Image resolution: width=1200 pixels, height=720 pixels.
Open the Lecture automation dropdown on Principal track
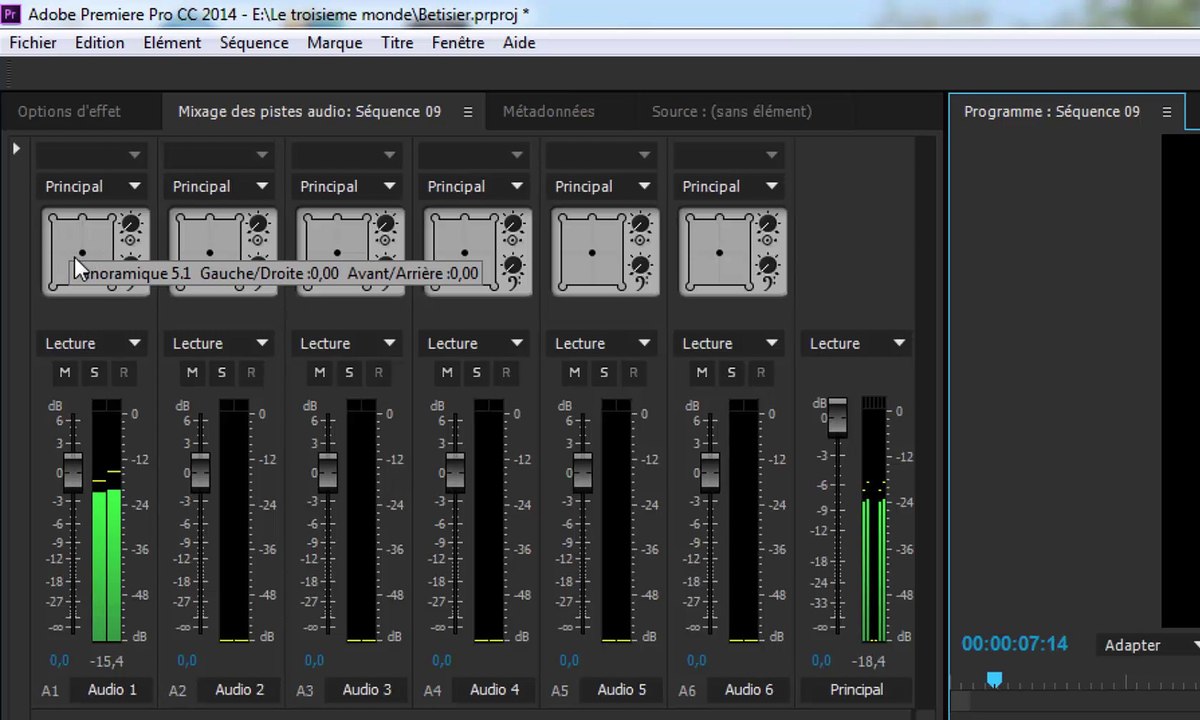857,343
